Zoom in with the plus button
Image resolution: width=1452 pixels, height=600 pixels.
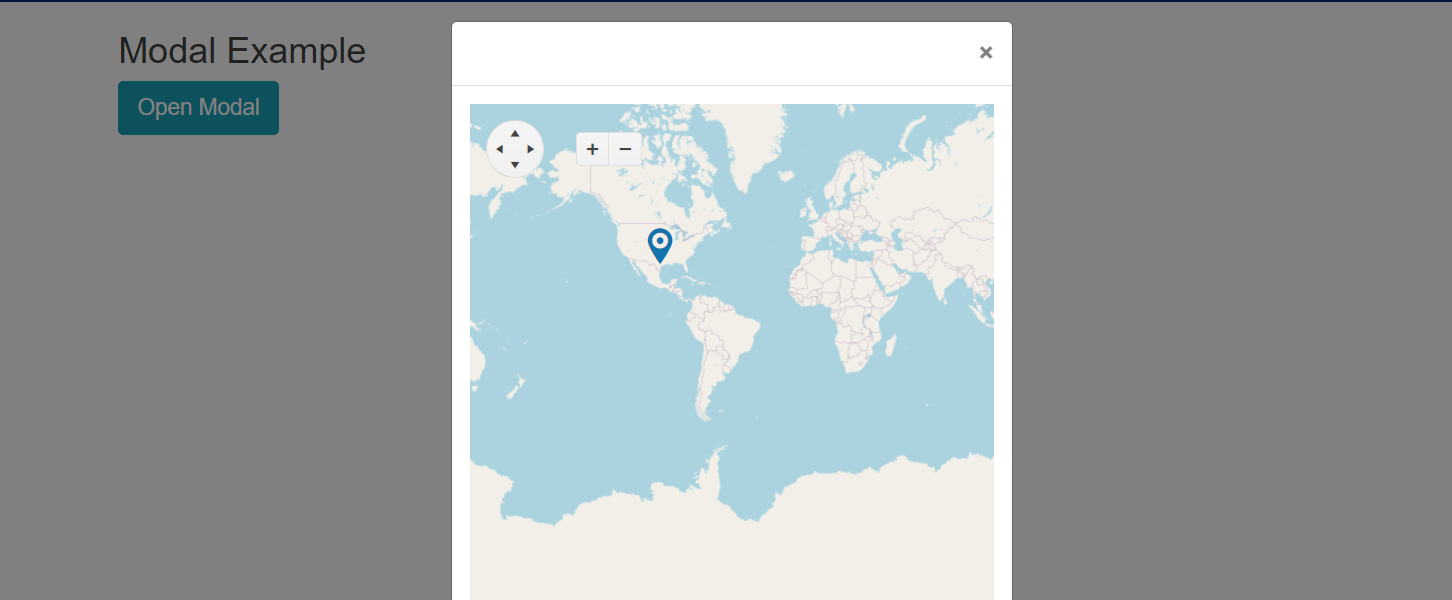[592, 148]
